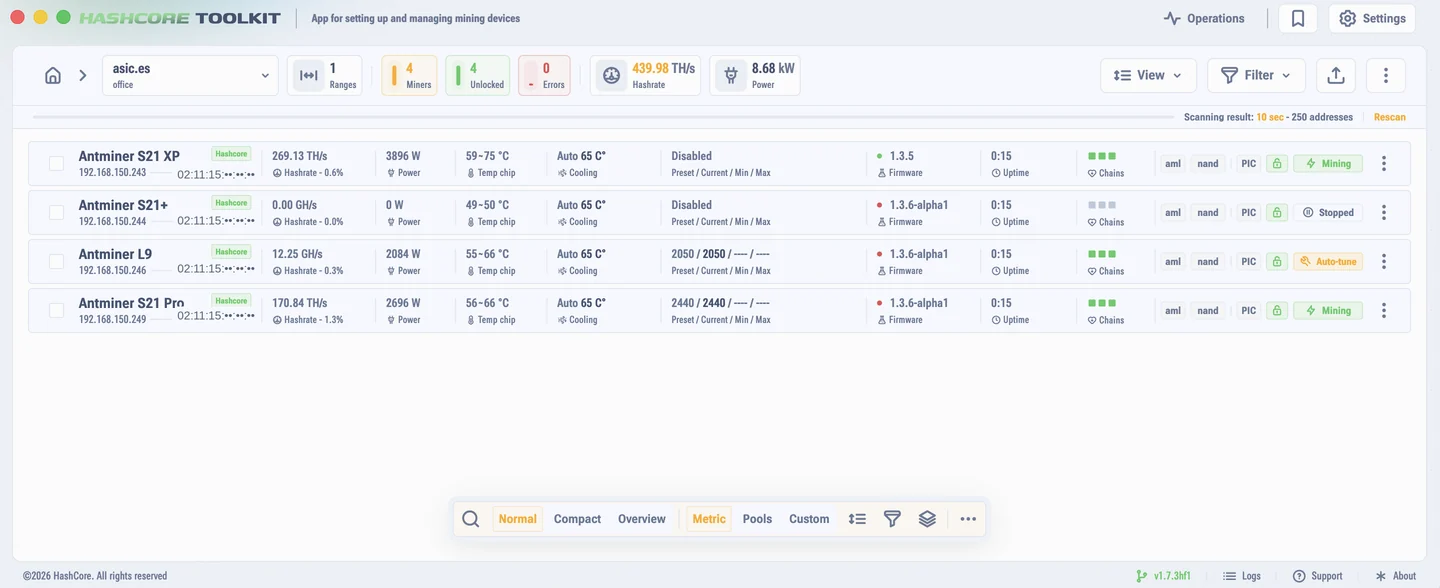Viewport: 1440px width, 588px height.
Task: Click the funnel filter icon in bottom toolbar
Action: click(892, 519)
